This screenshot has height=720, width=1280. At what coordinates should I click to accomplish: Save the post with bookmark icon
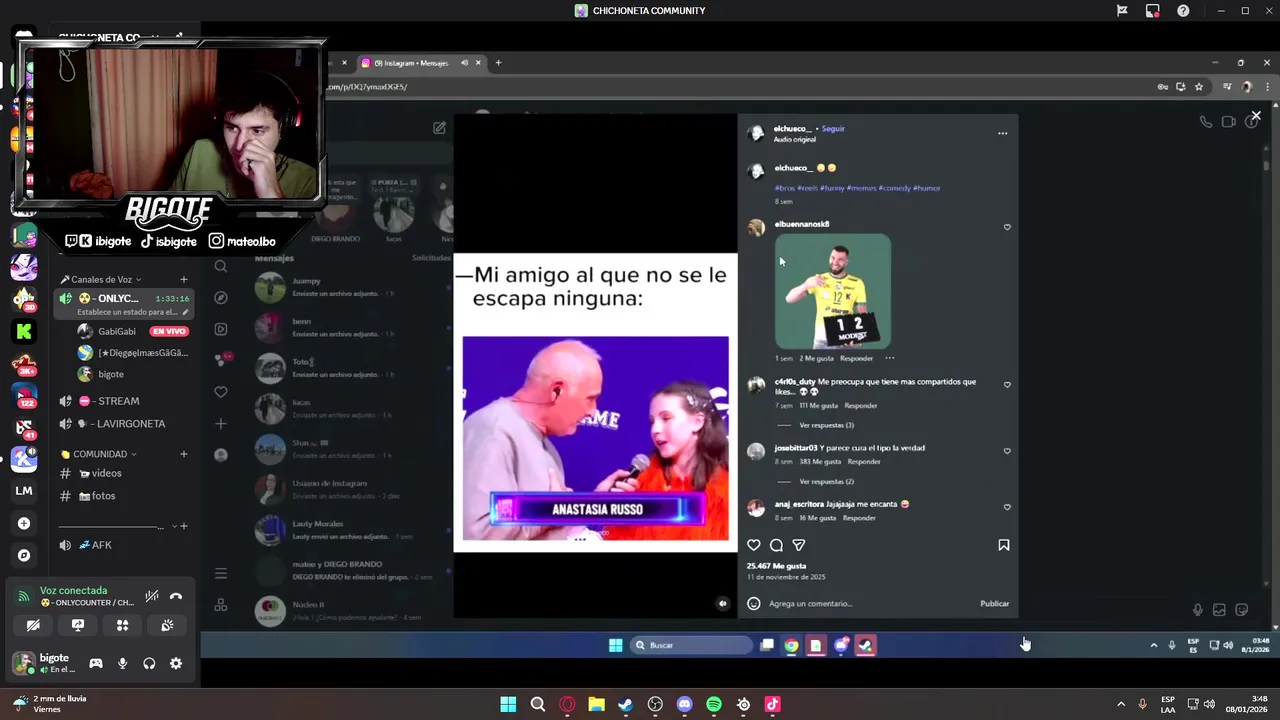tap(1003, 545)
